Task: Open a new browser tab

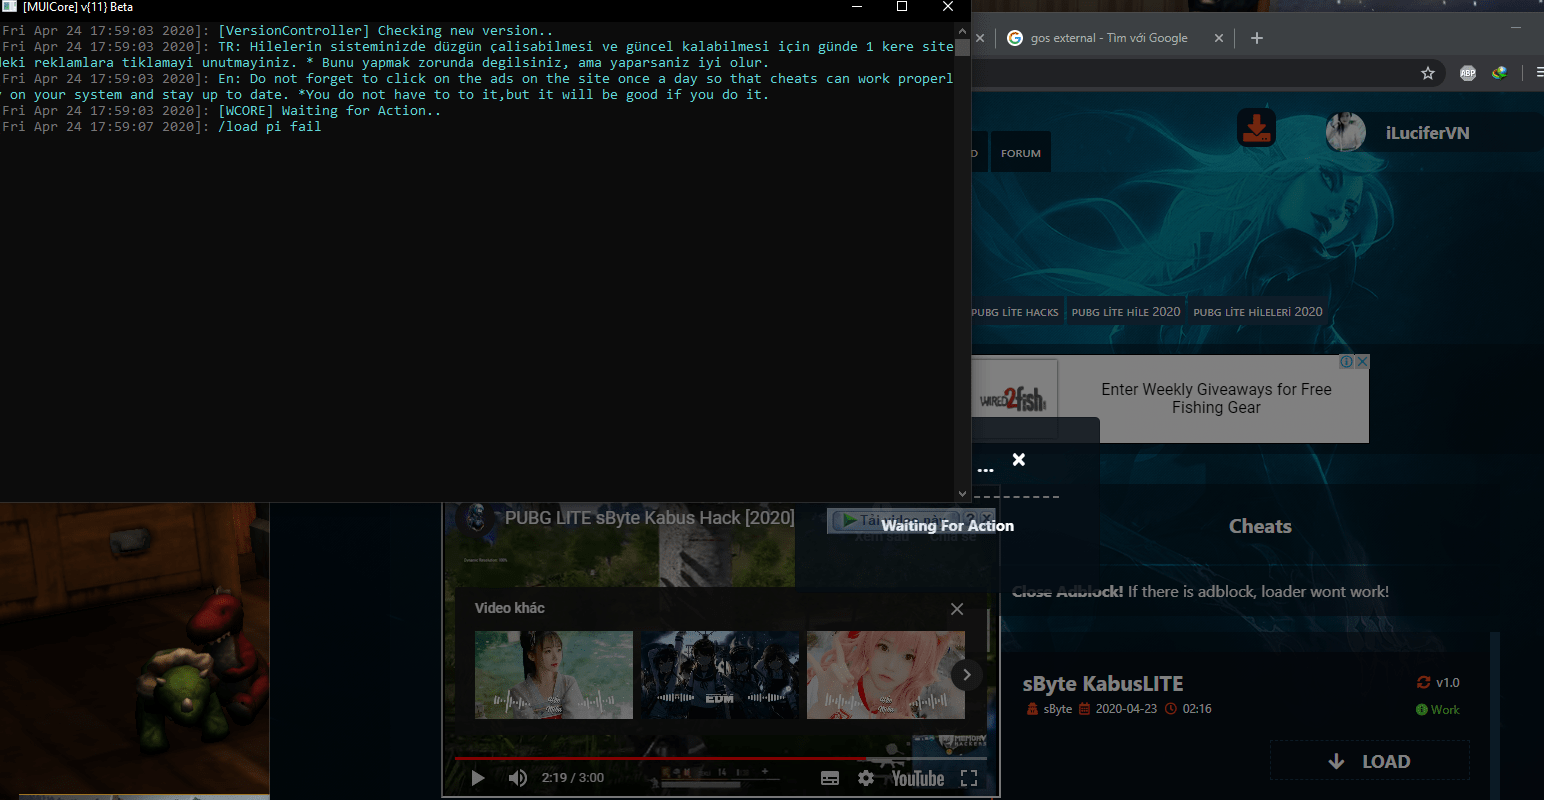Action: pyautogui.click(x=1257, y=38)
